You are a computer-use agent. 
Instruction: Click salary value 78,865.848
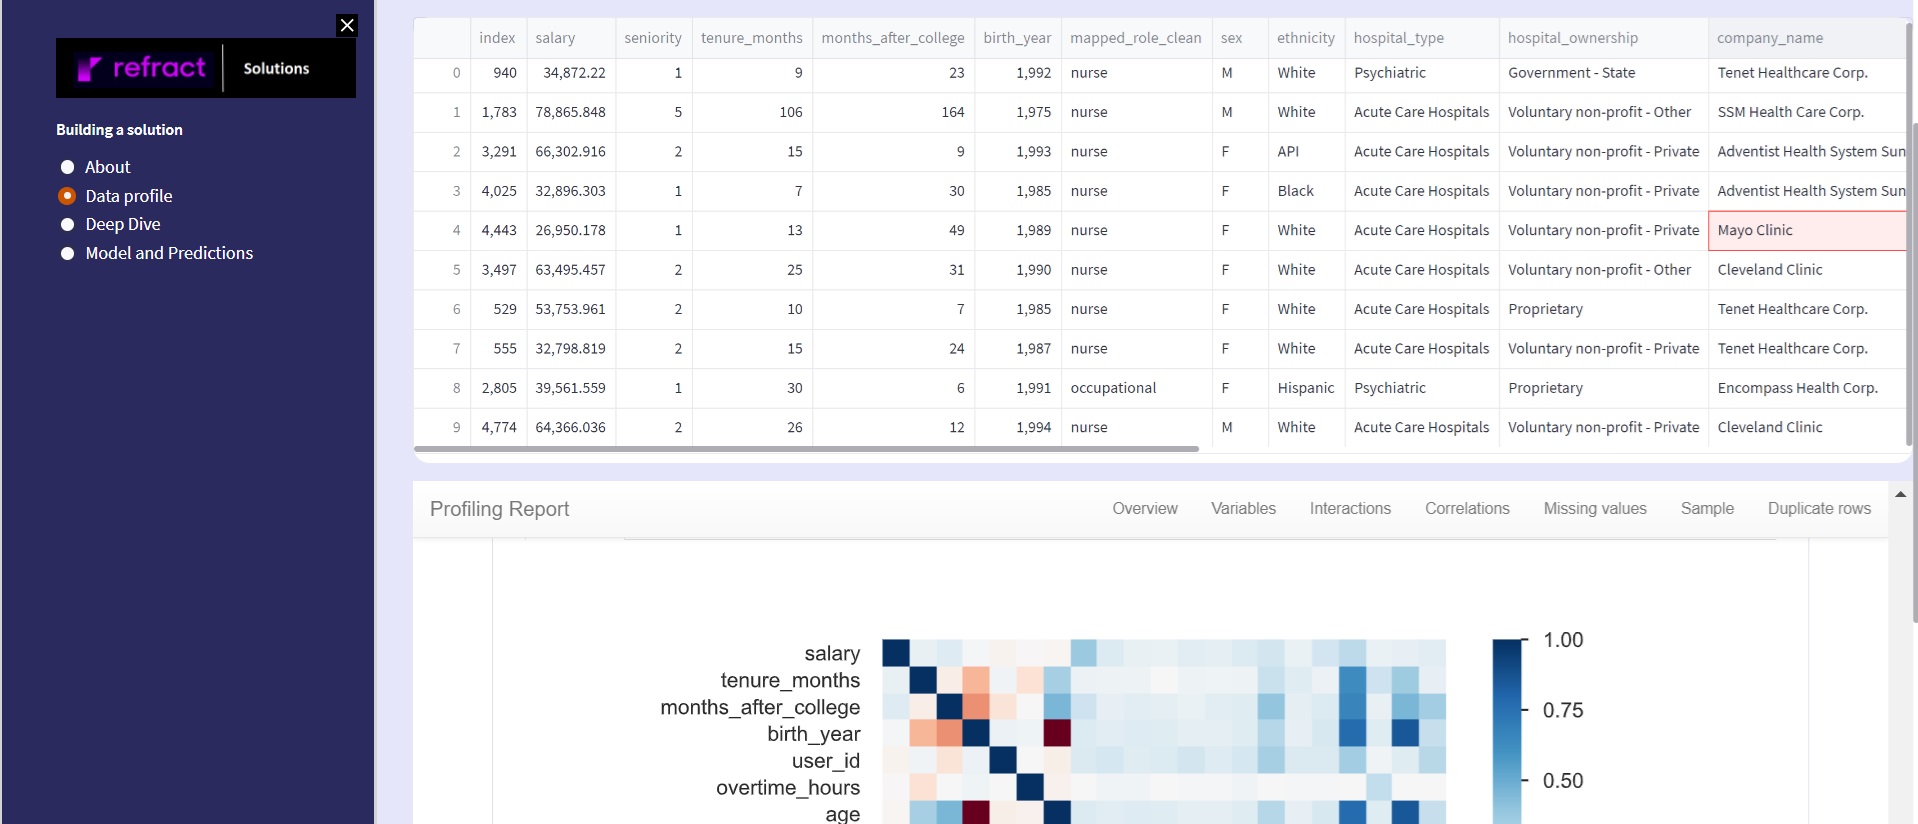tap(571, 112)
